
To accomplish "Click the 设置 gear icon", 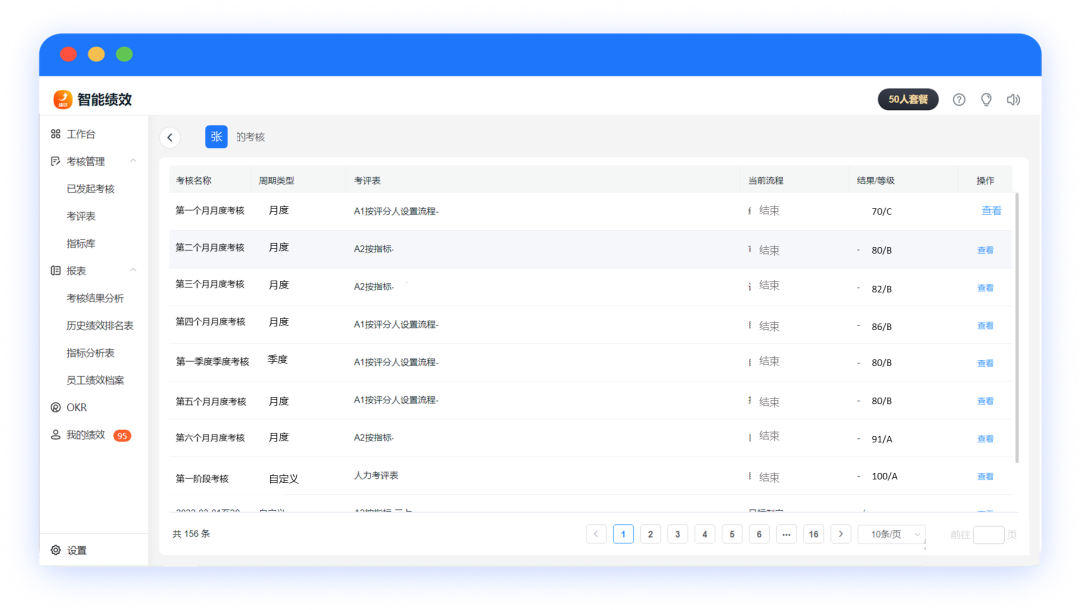I will (56, 550).
